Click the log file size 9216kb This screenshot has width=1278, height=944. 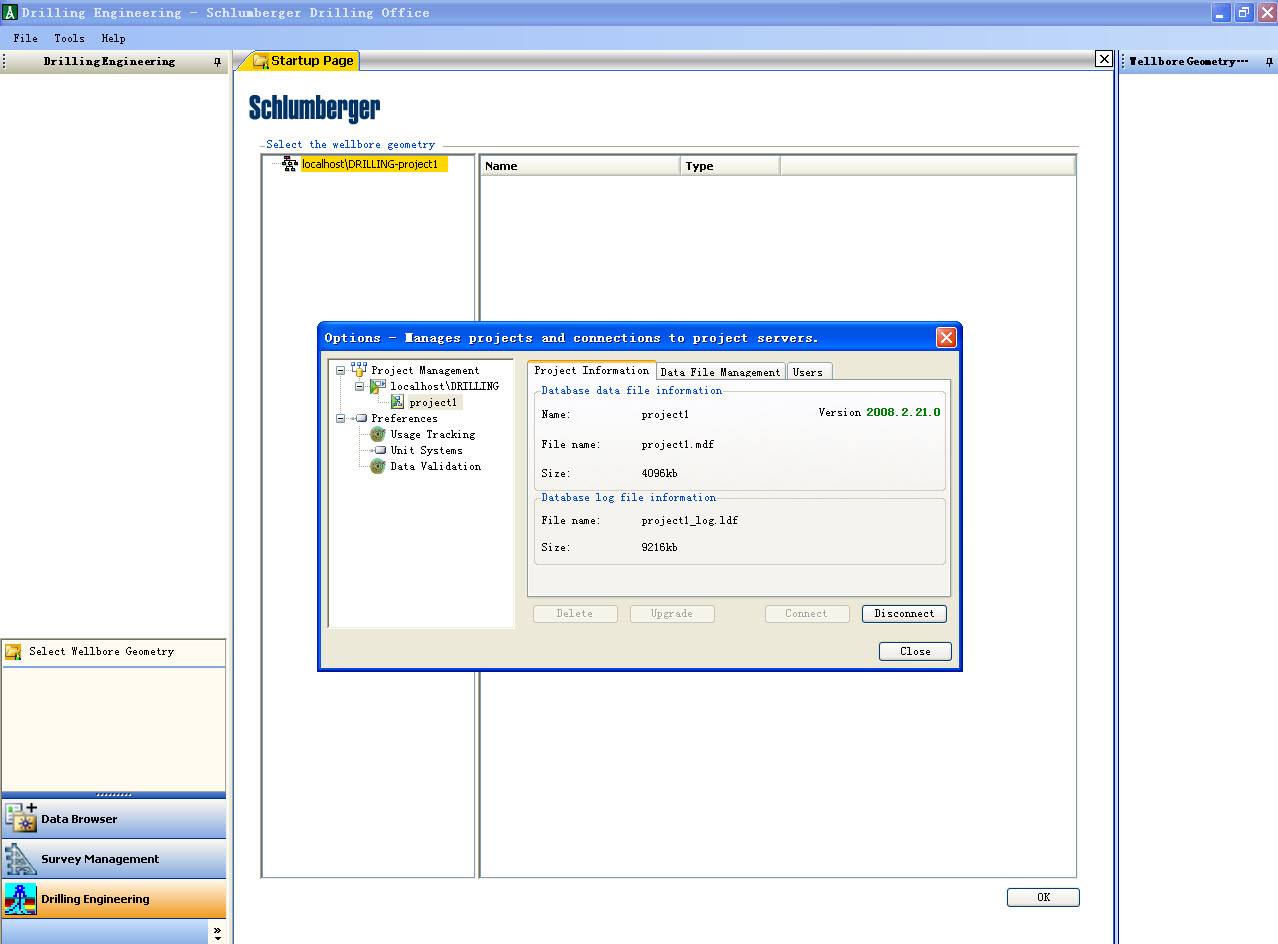[x=660, y=547]
